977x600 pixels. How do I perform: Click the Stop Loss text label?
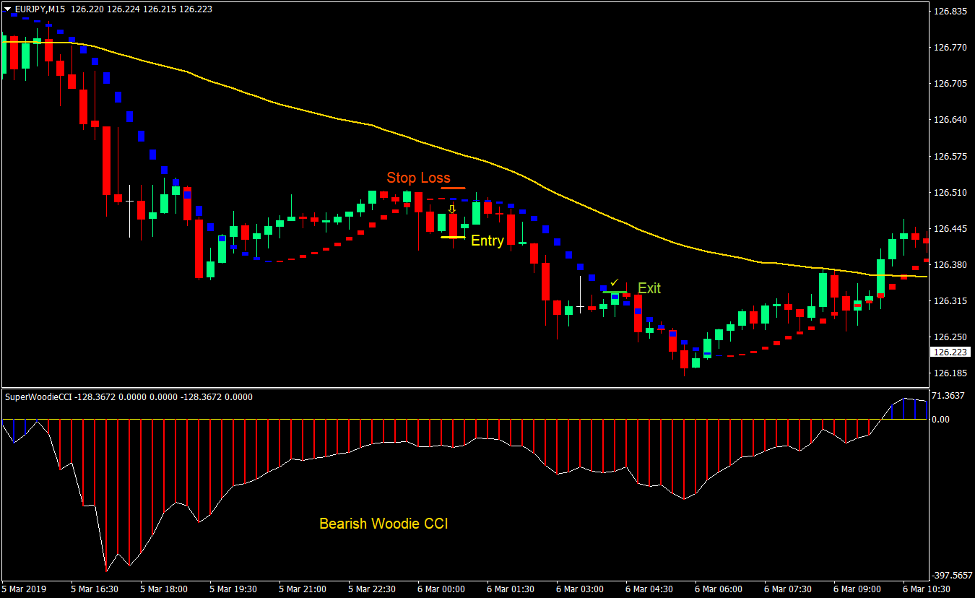pyautogui.click(x=417, y=178)
